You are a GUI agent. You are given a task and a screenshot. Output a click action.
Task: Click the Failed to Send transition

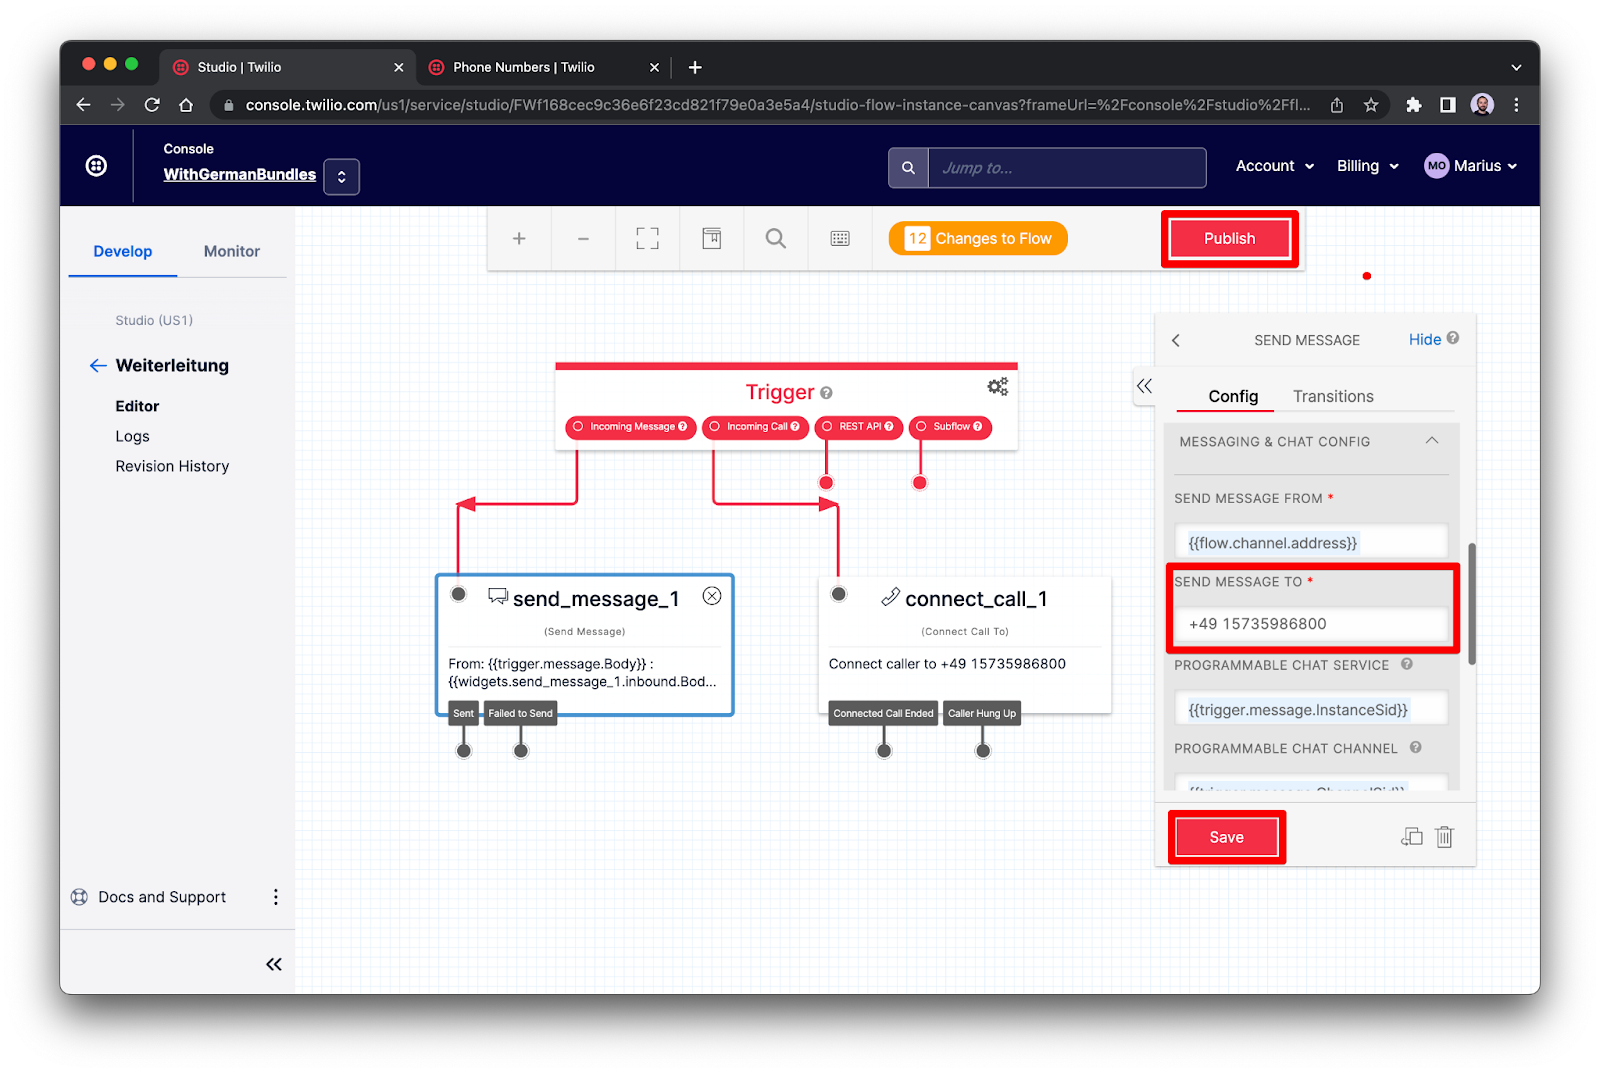520,713
